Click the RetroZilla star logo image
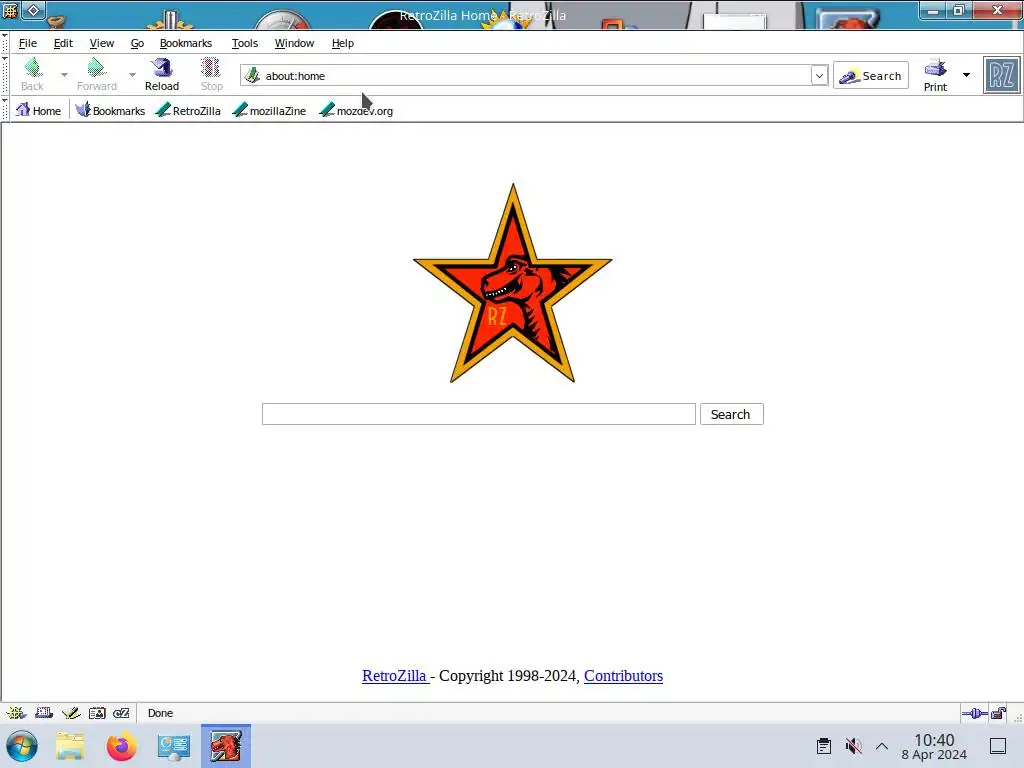This screenshot has width=1024, height=768. tap(513, 283)
